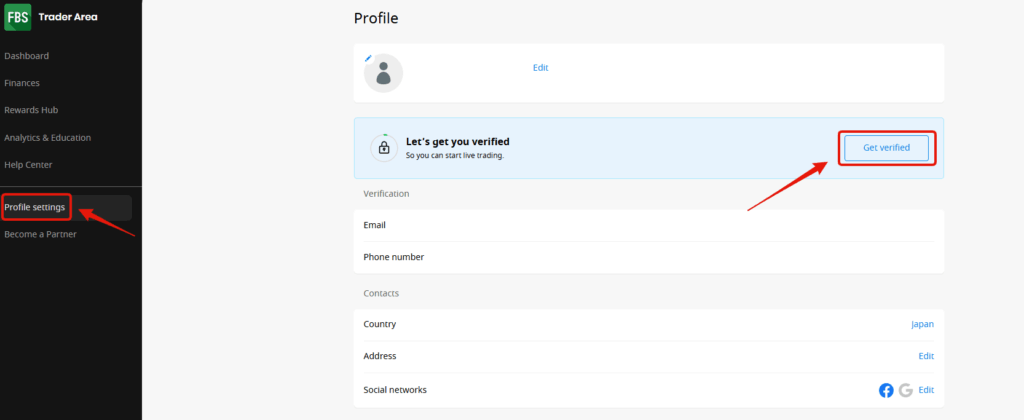This screenshot has width=1024, height=420.
Task: Click the lock icon in the verification banner
Action: [383, 148]
